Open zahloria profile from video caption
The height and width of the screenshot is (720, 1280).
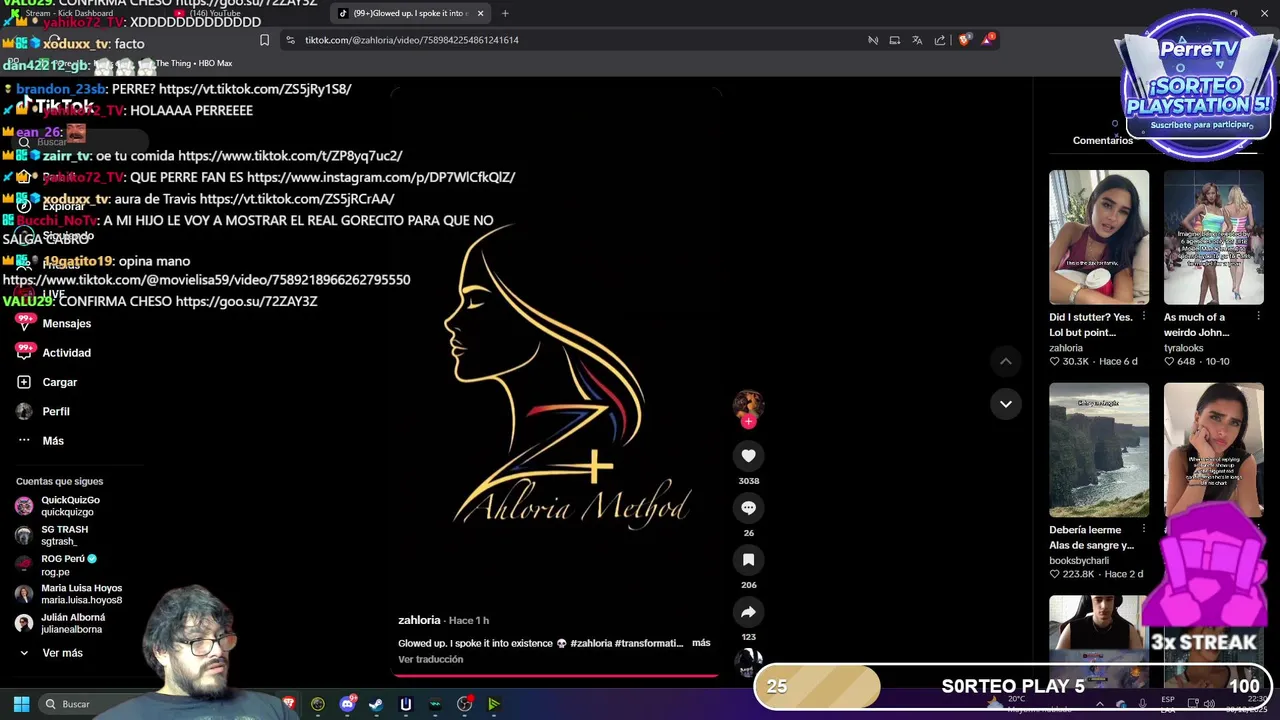click(419, 620)
